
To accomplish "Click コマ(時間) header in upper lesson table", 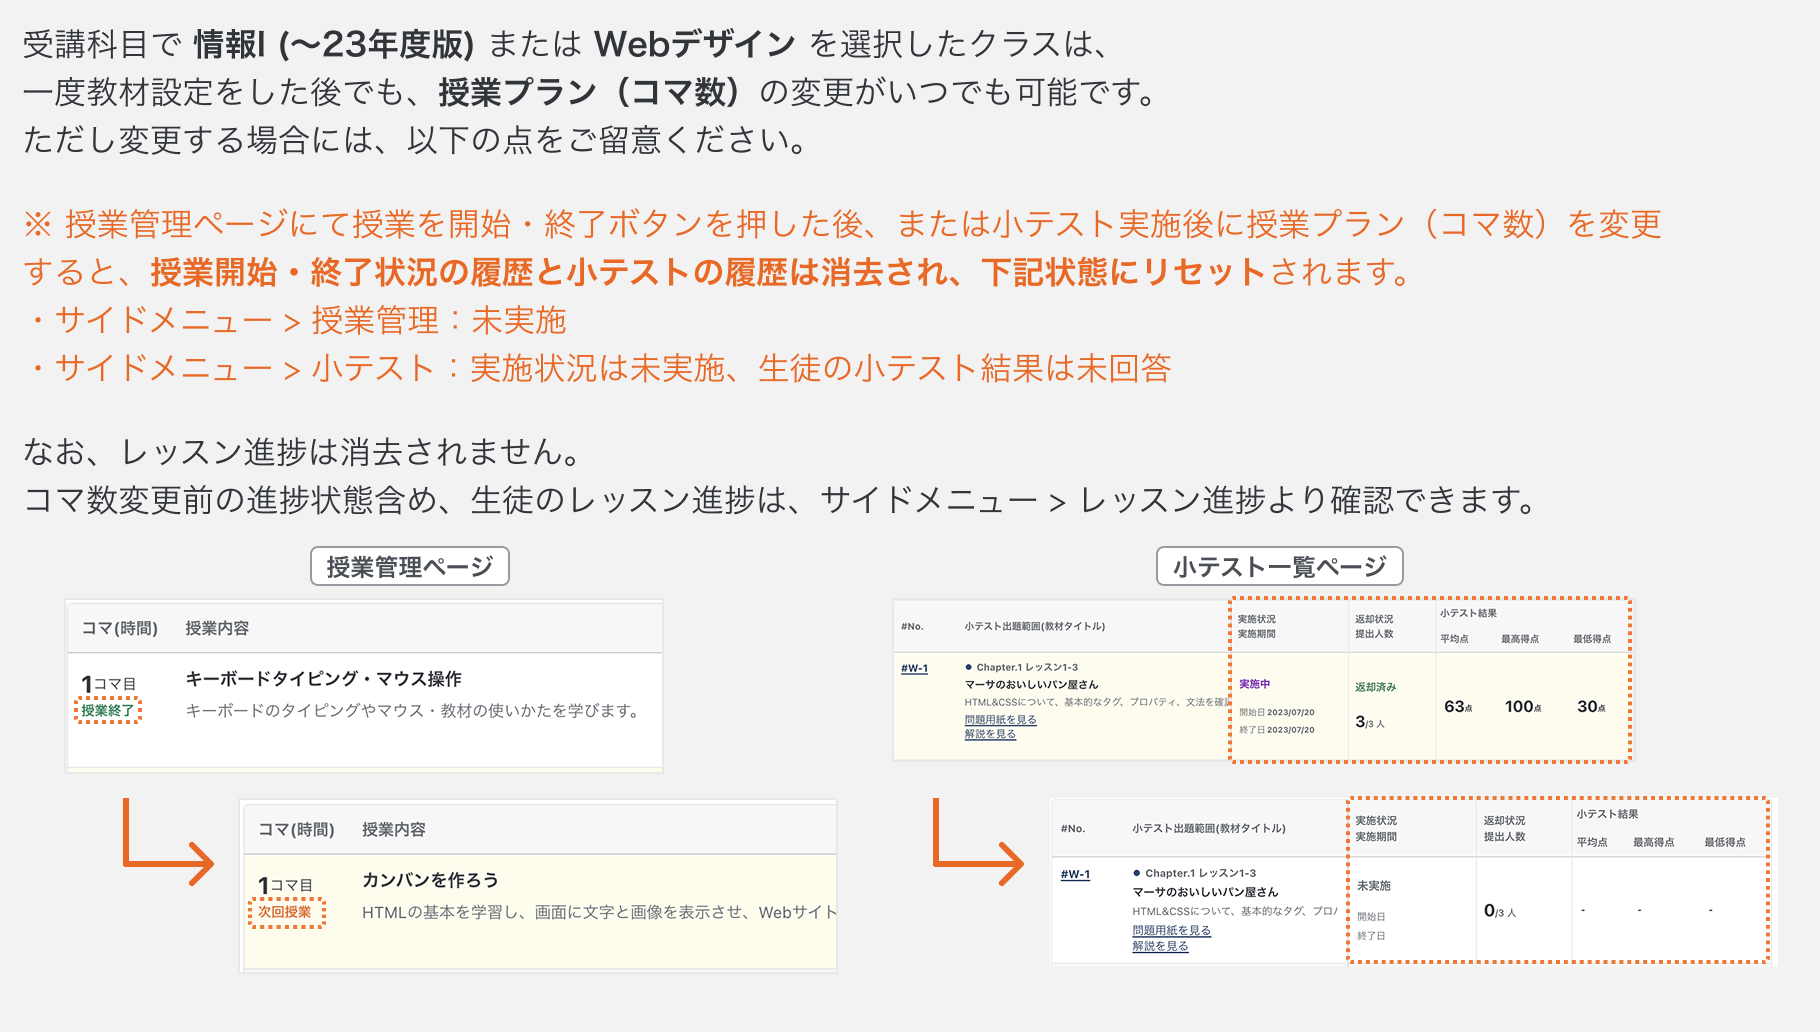I will (x=119, y=628).
